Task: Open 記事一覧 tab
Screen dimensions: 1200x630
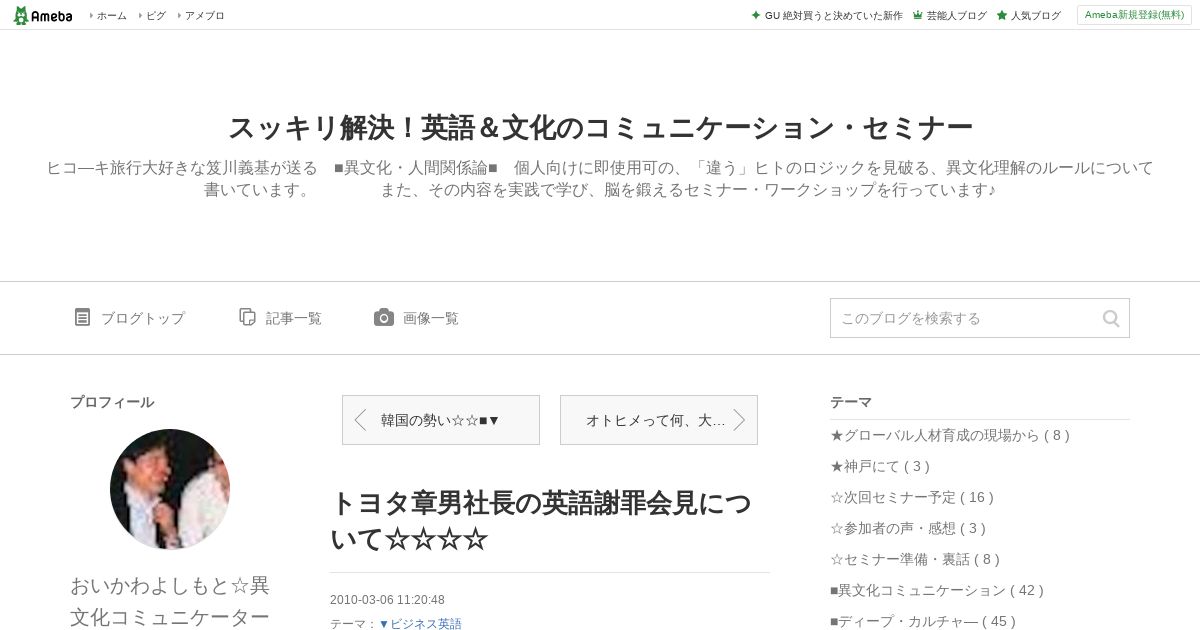Action: (x=294, y=318)
